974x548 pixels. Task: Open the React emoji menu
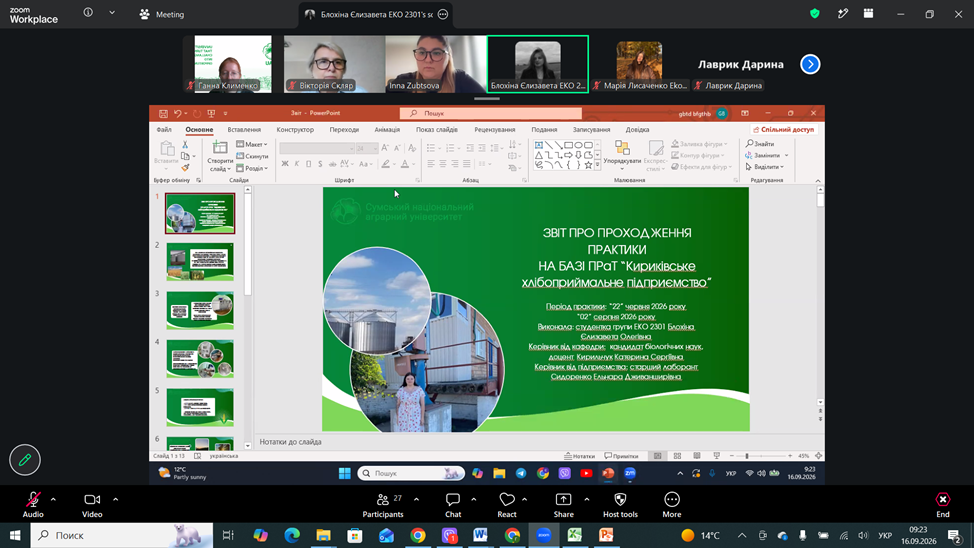pos(507,505)
